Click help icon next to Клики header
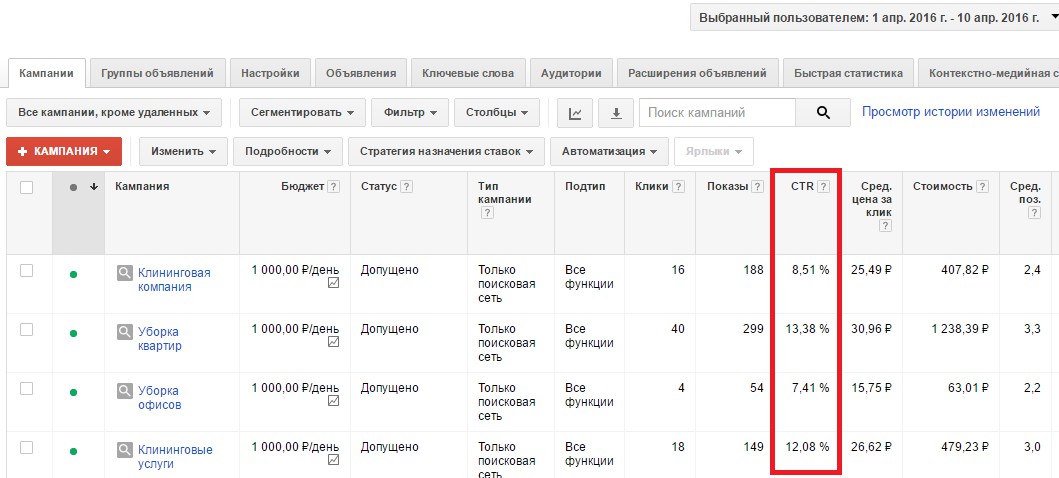This screenshot has height=478, width=1059. click(678, 187)
